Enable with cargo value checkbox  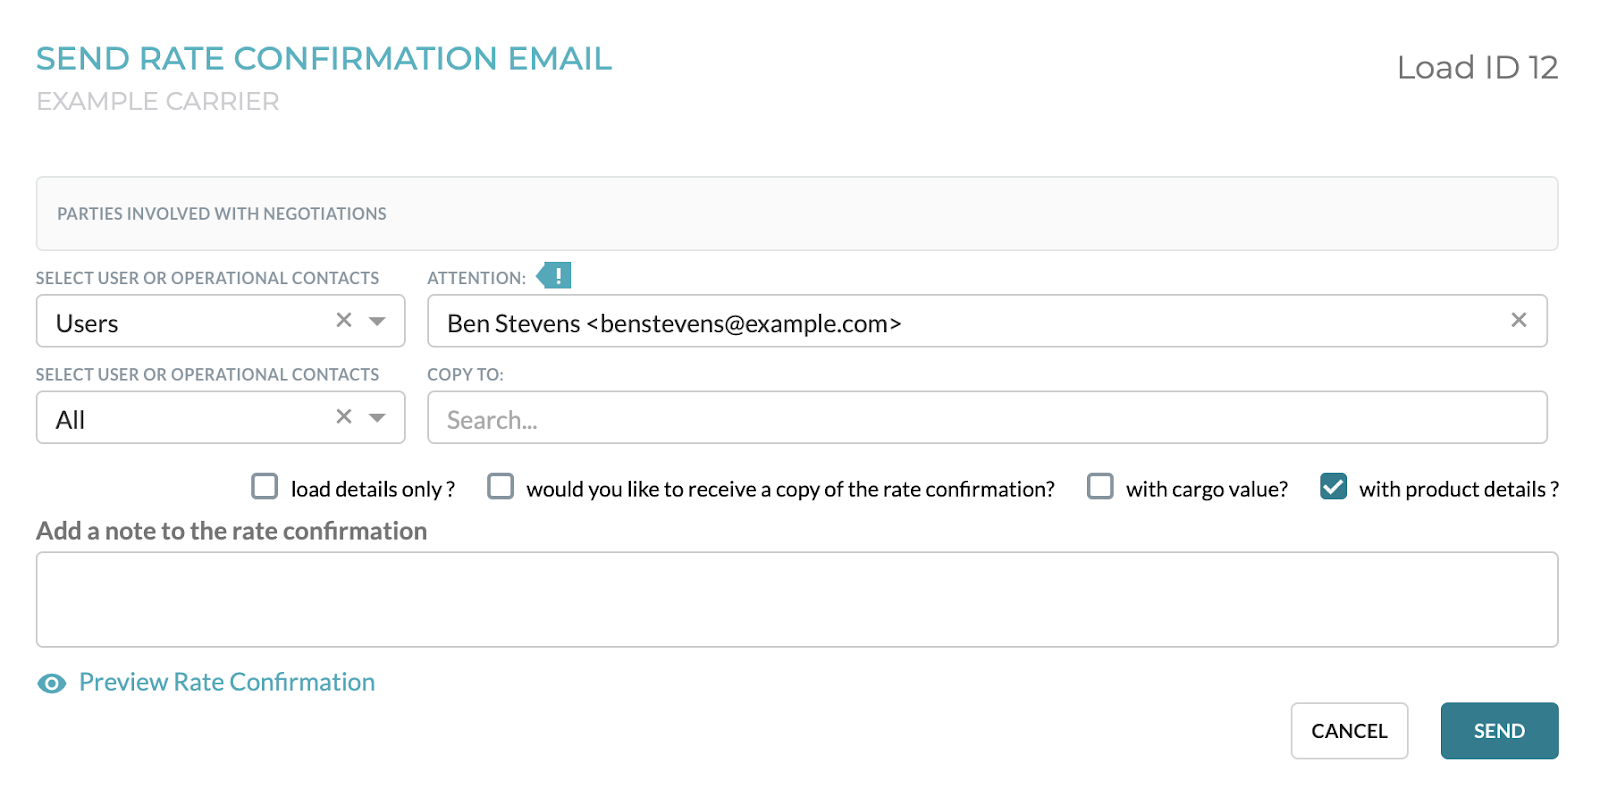click(1100, 487)
